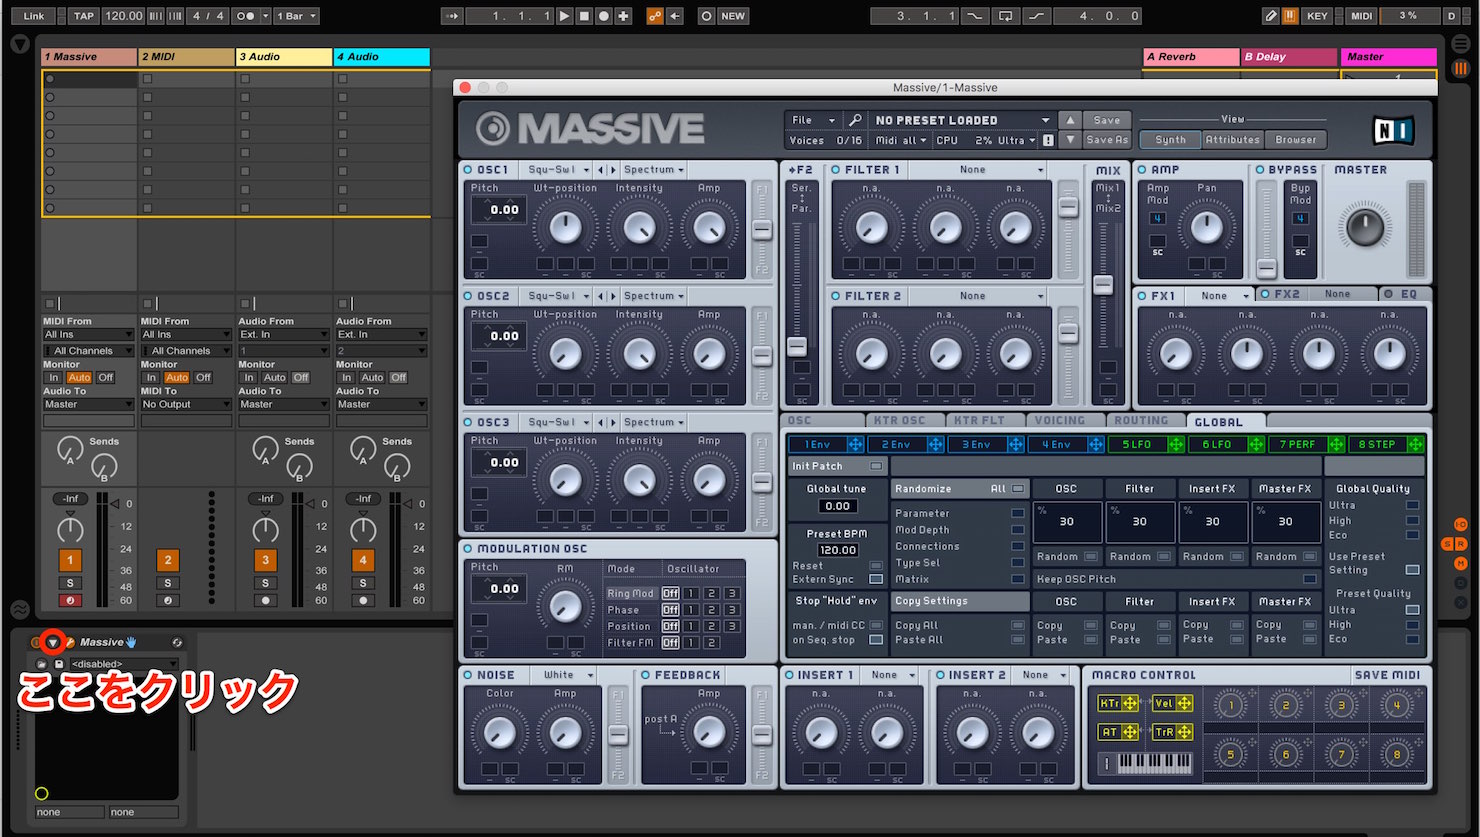Arm the Arrangement Record button
The height and width of the screenshot is (837, 1480).
(x=604, y=16)
